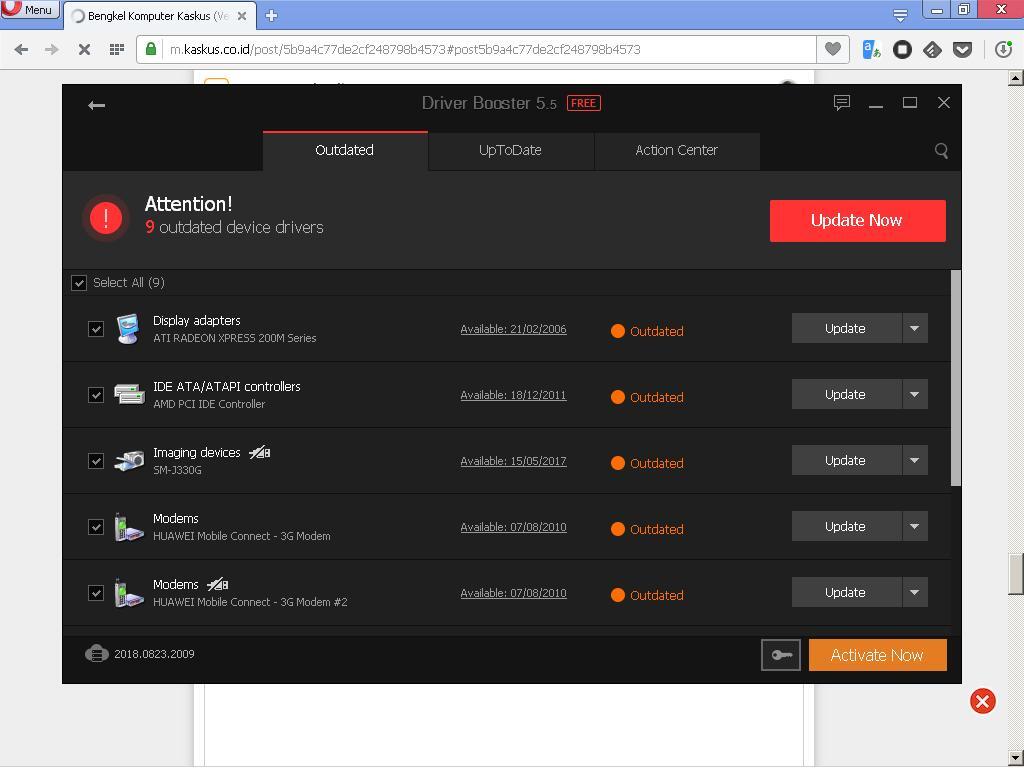The height and width of the screenshot is (768, 1024).
Task: Click the 2018.0823.2009 database version text
Action: pos(154,654)
